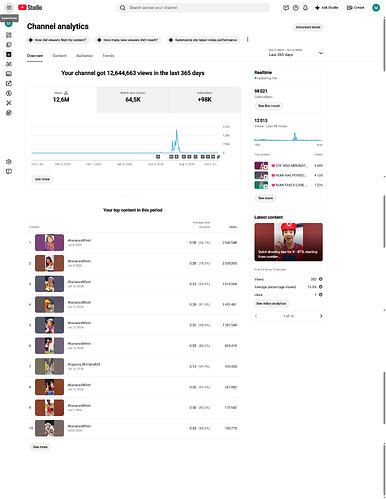Click See video analytics button
This screenshot has width=386, height=499.
click(271, 303)
